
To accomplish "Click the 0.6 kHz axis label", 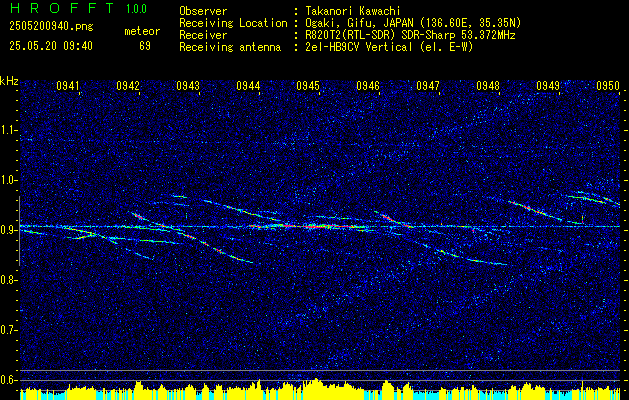I will (8, 380).
